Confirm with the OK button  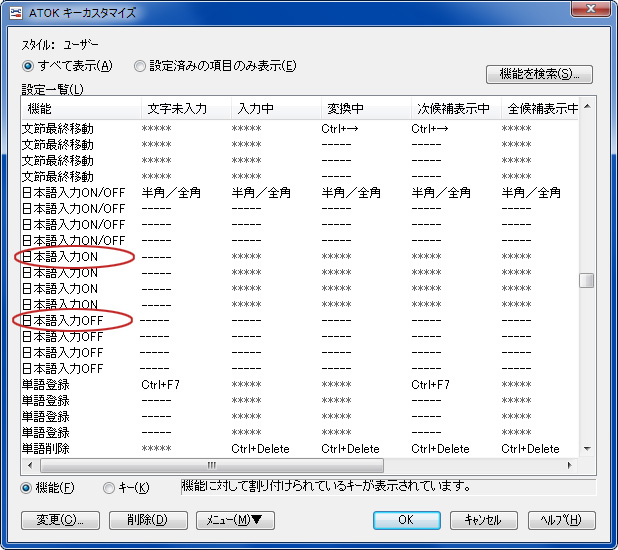pos(406,520)
